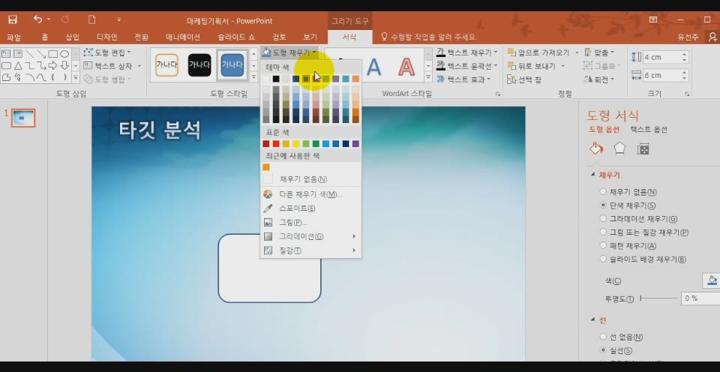Click the Effects pentagon icon in 도형 서식 pane
720x372 pixels.
coord(619,149)
